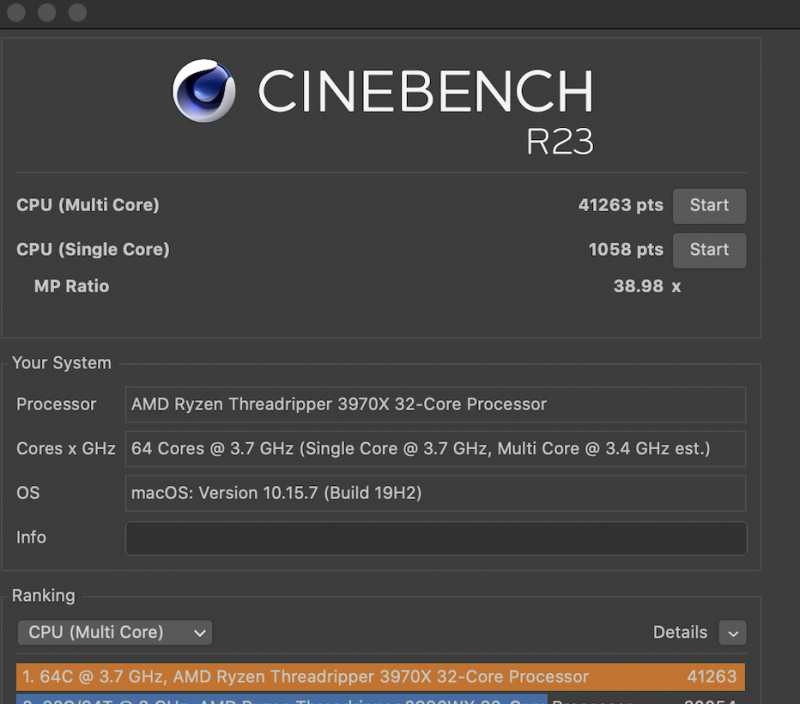800x704 pixels.
Task: Click the chevron on the ranking type dropdown
Action: [x=199, y=632]
